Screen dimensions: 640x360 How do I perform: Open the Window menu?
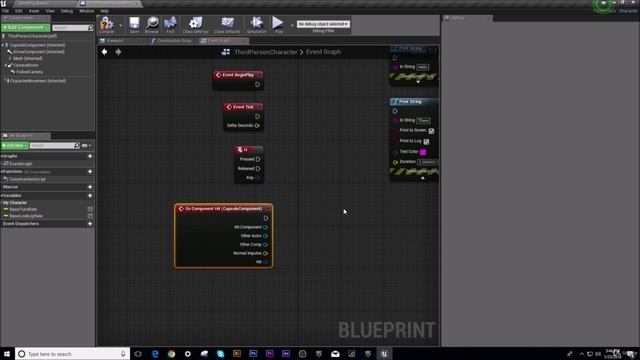coord(87,11)
